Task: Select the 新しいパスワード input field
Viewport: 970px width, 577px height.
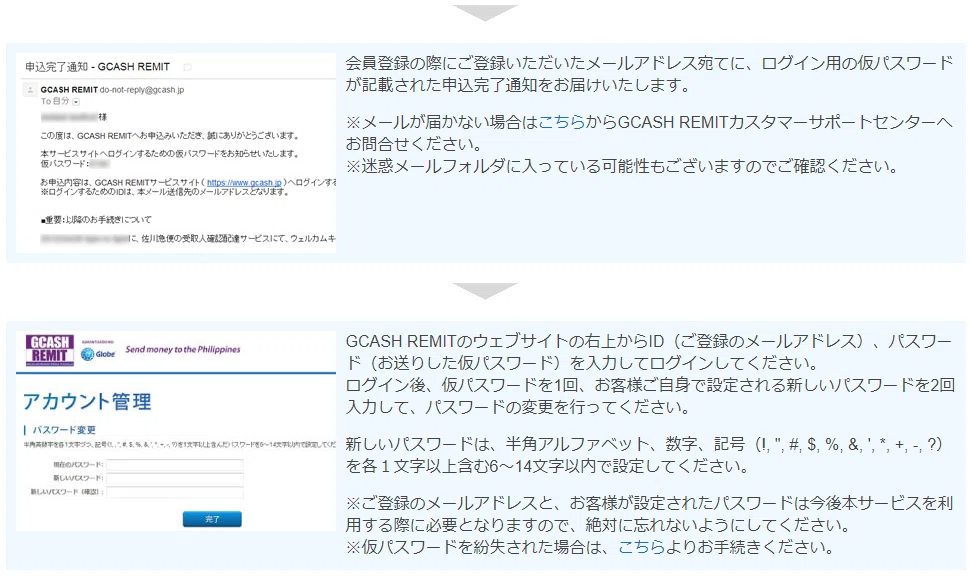Action: [x=175, y=478]
